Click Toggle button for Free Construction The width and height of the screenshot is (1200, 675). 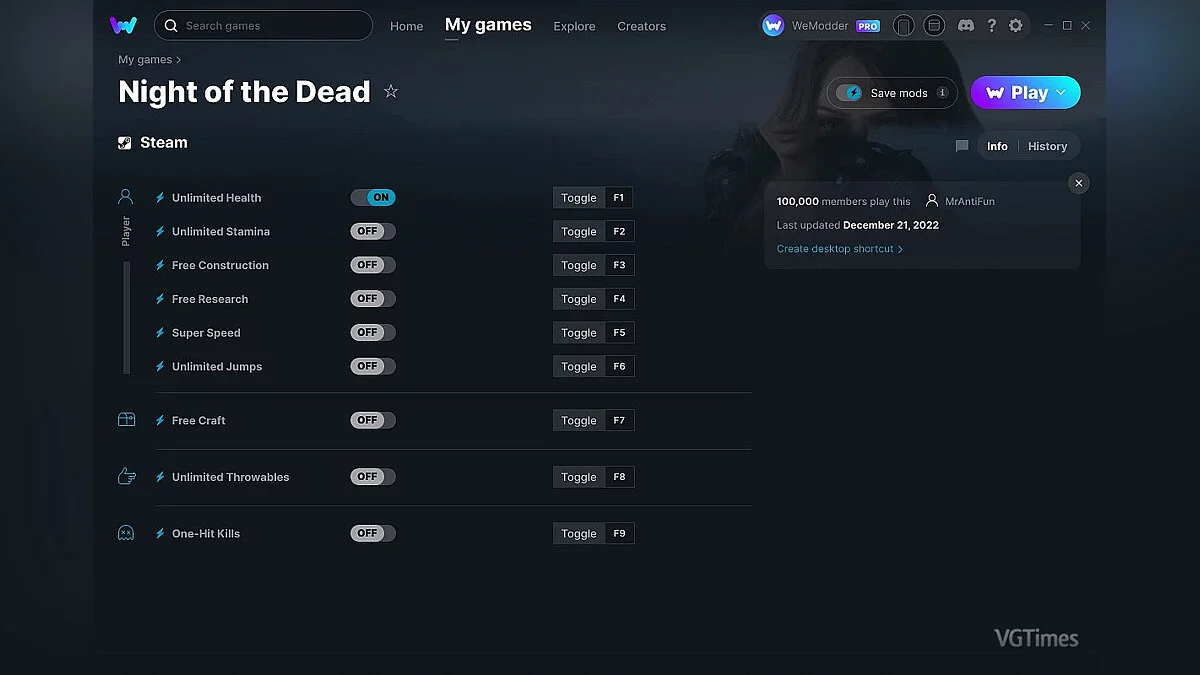tap(579, 265)
